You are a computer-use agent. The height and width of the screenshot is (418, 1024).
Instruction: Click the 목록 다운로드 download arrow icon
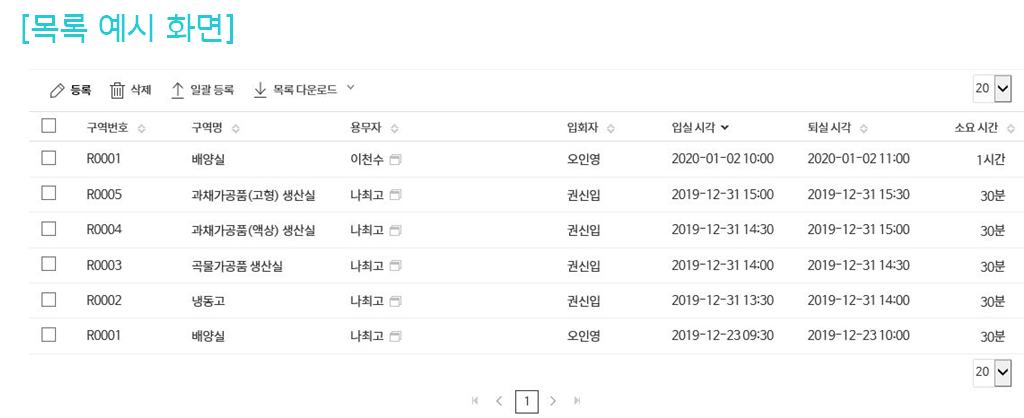point(260,90)
